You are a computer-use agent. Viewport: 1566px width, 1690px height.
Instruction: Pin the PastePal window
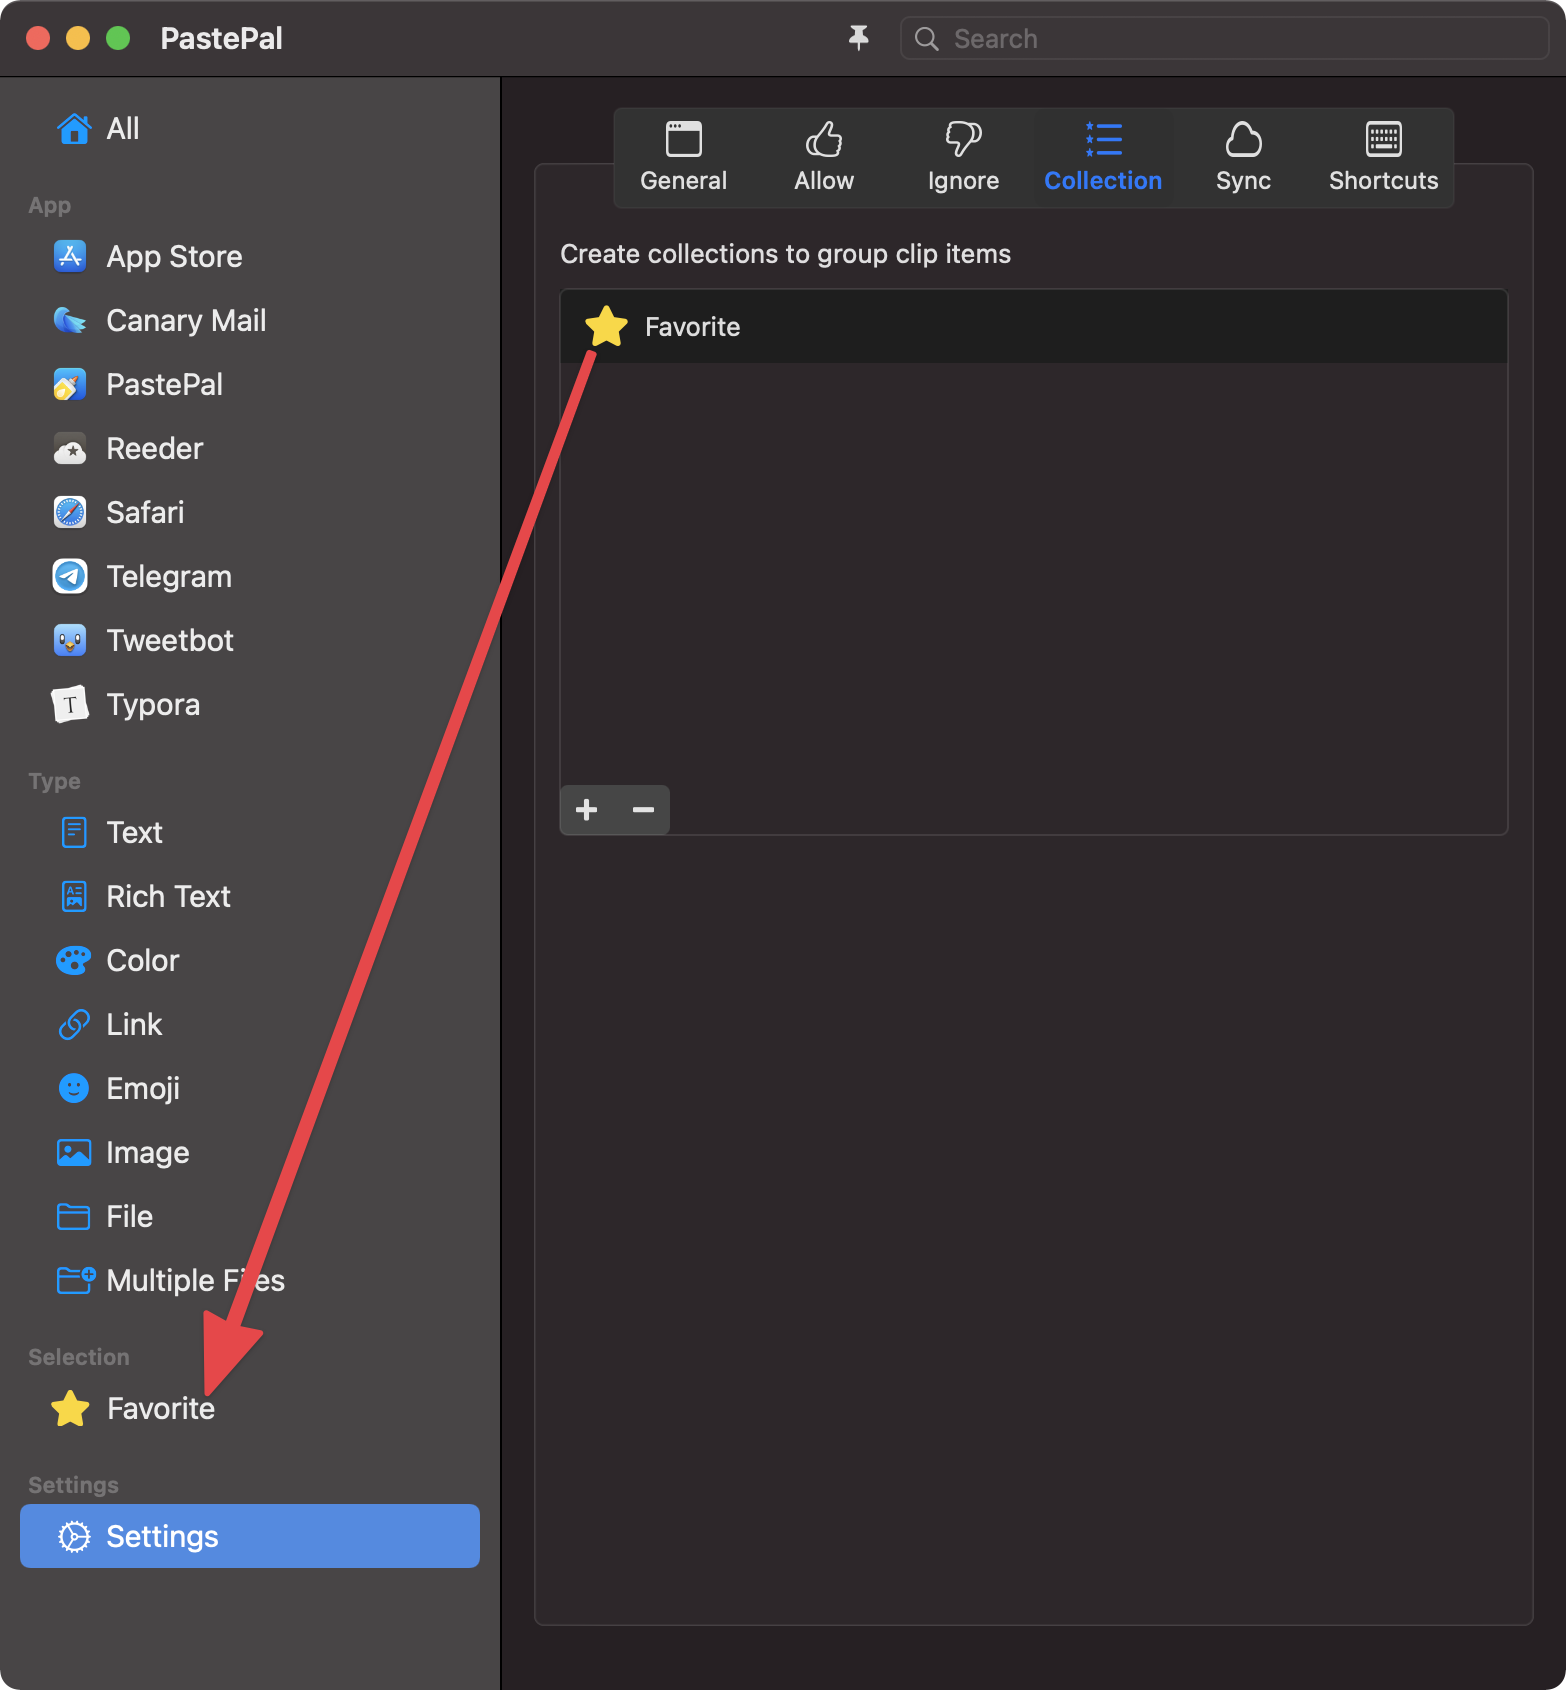click(858, 38)
